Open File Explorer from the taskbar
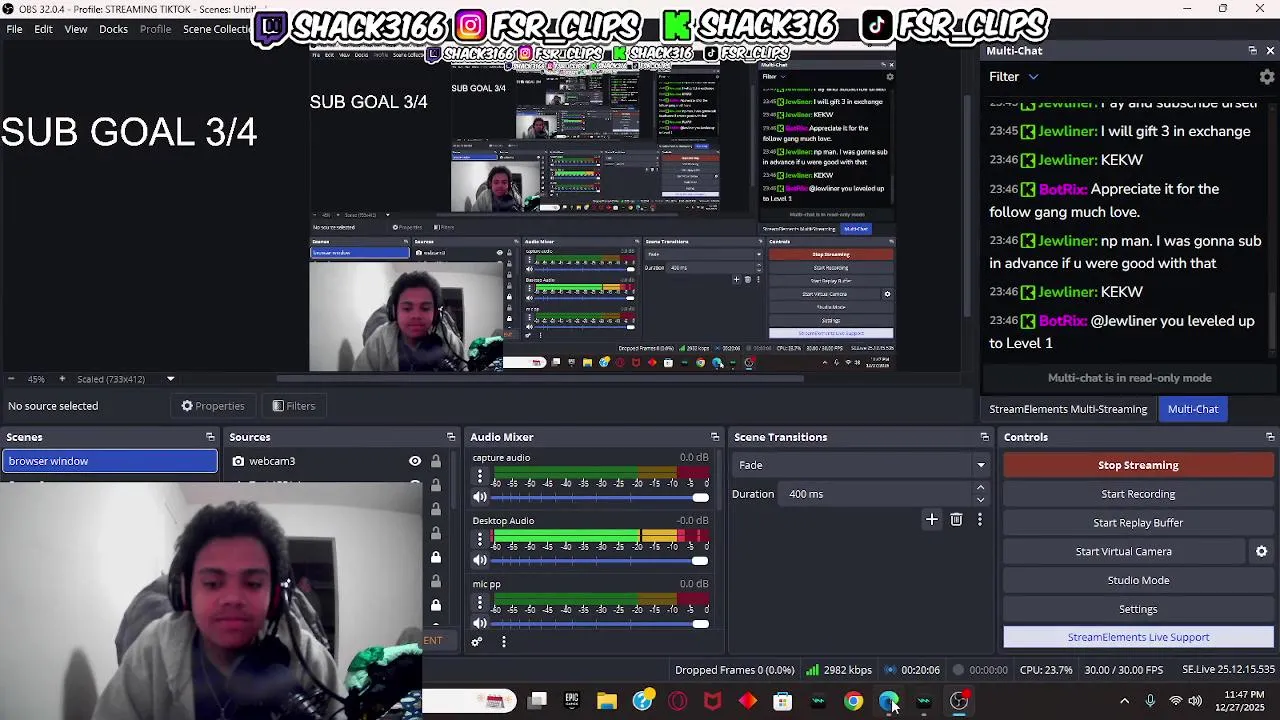Image resolution: width=1280 pixels, height=720 pixels. (x=607, y=701)
